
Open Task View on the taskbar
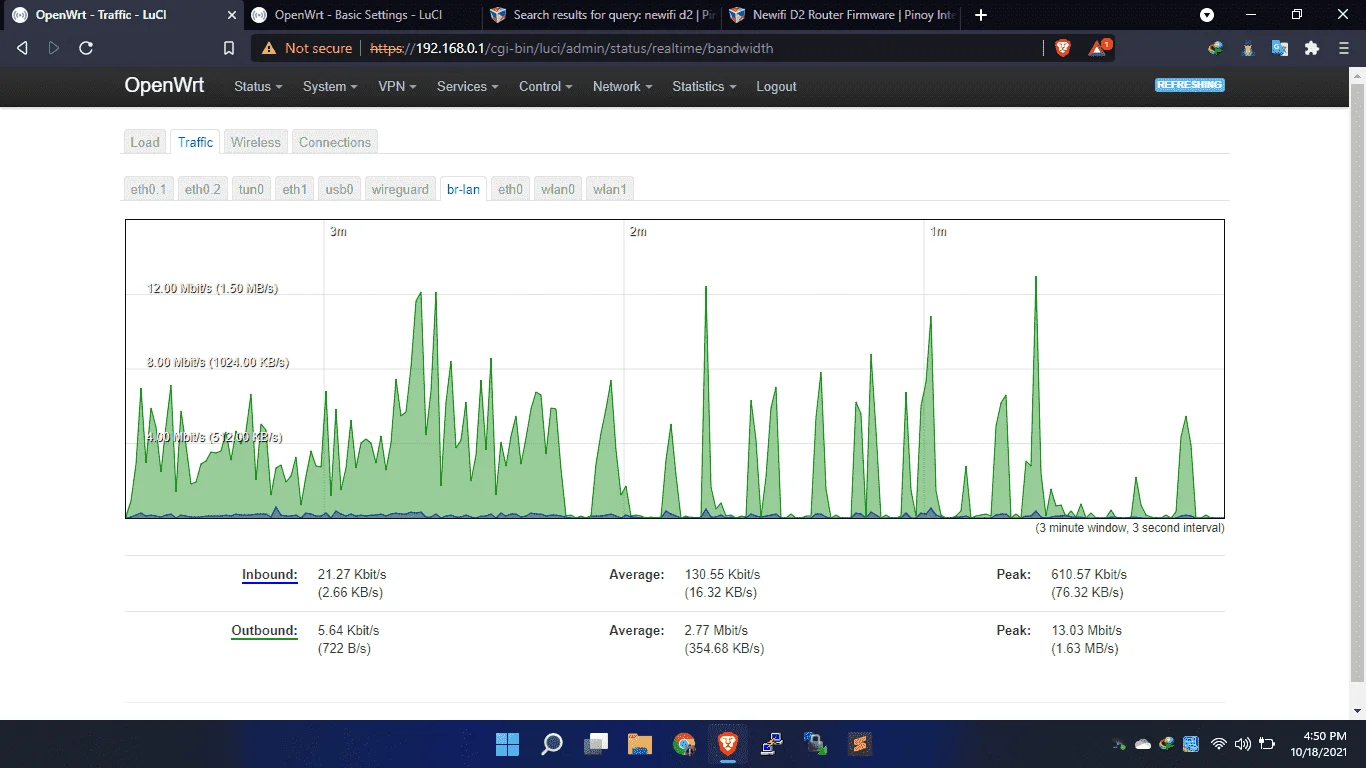click(596, 744)
